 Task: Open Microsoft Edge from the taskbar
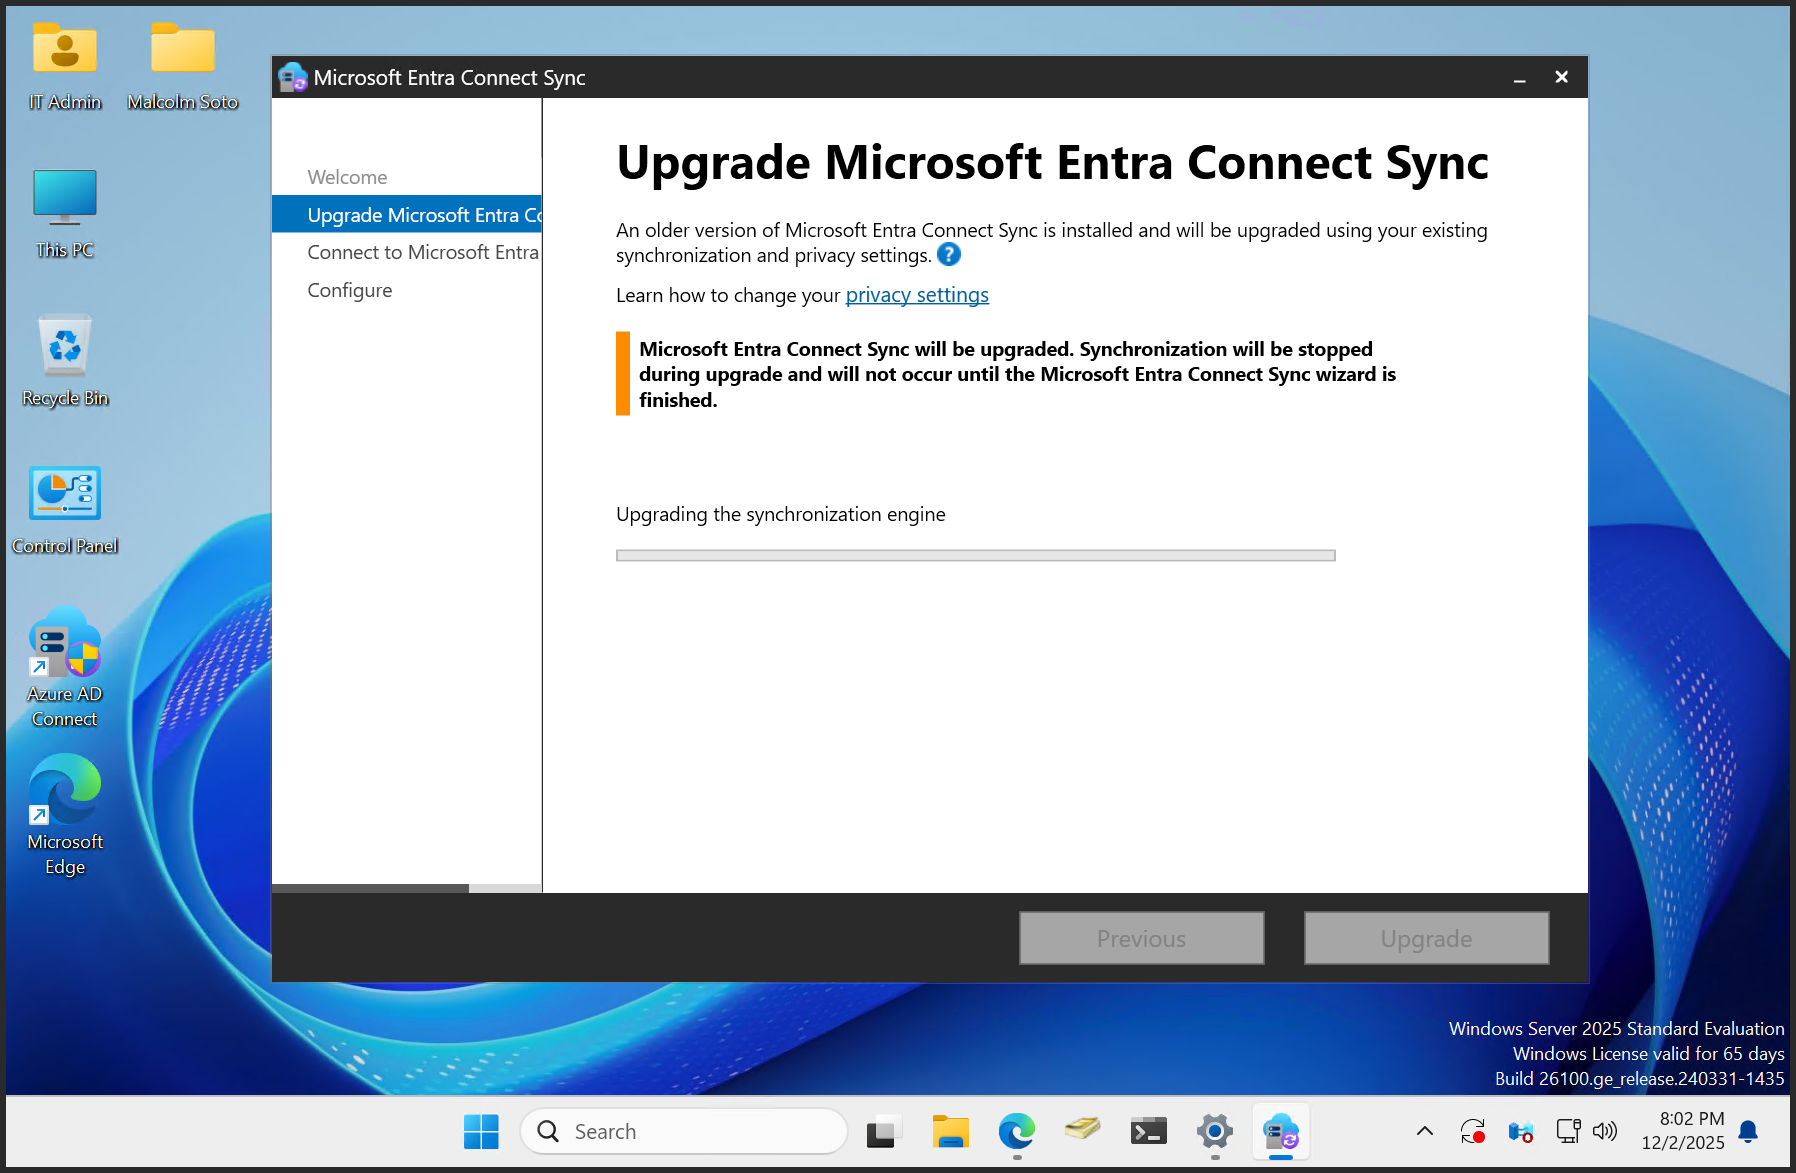tap(1016, 1131)
